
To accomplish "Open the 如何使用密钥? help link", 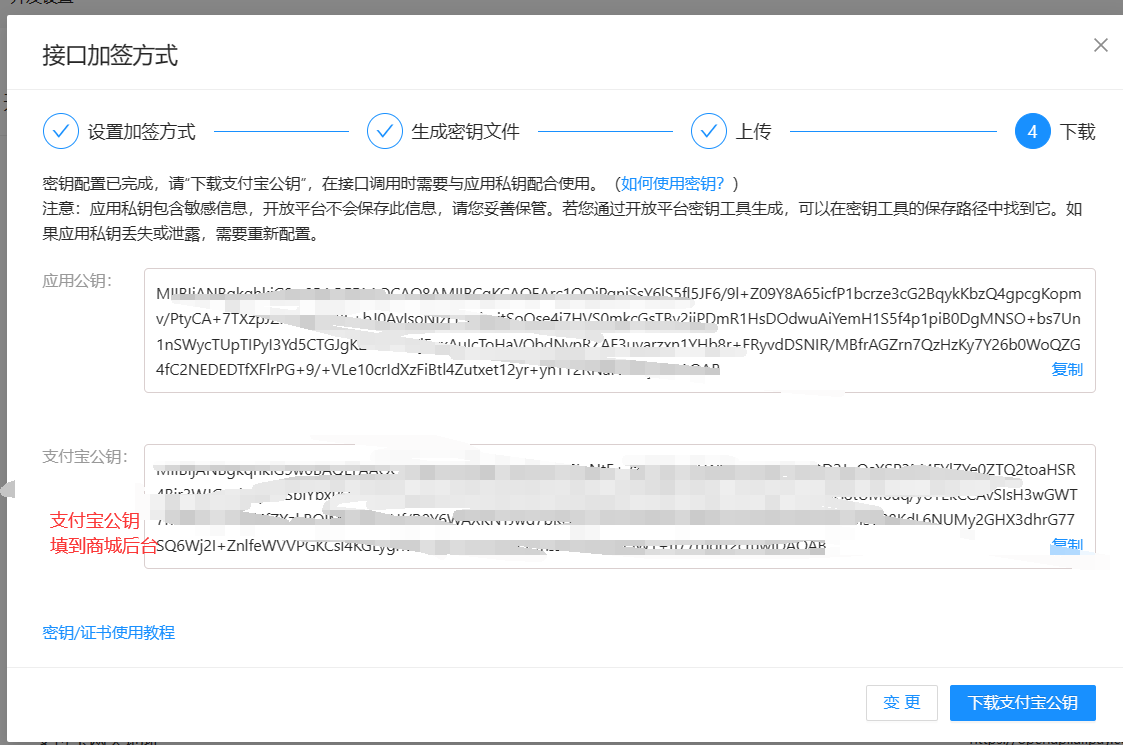I will point(672,183).
